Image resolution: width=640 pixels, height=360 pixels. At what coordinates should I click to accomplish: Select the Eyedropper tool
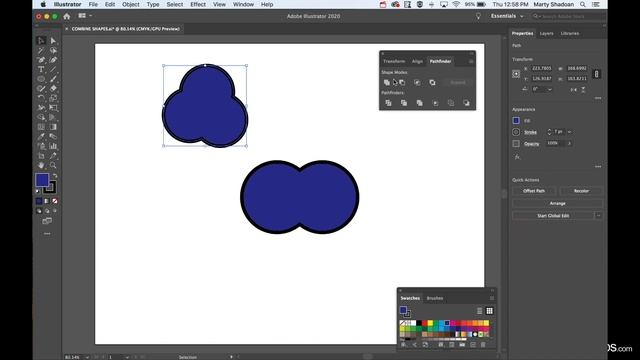(x=41, y=137)
